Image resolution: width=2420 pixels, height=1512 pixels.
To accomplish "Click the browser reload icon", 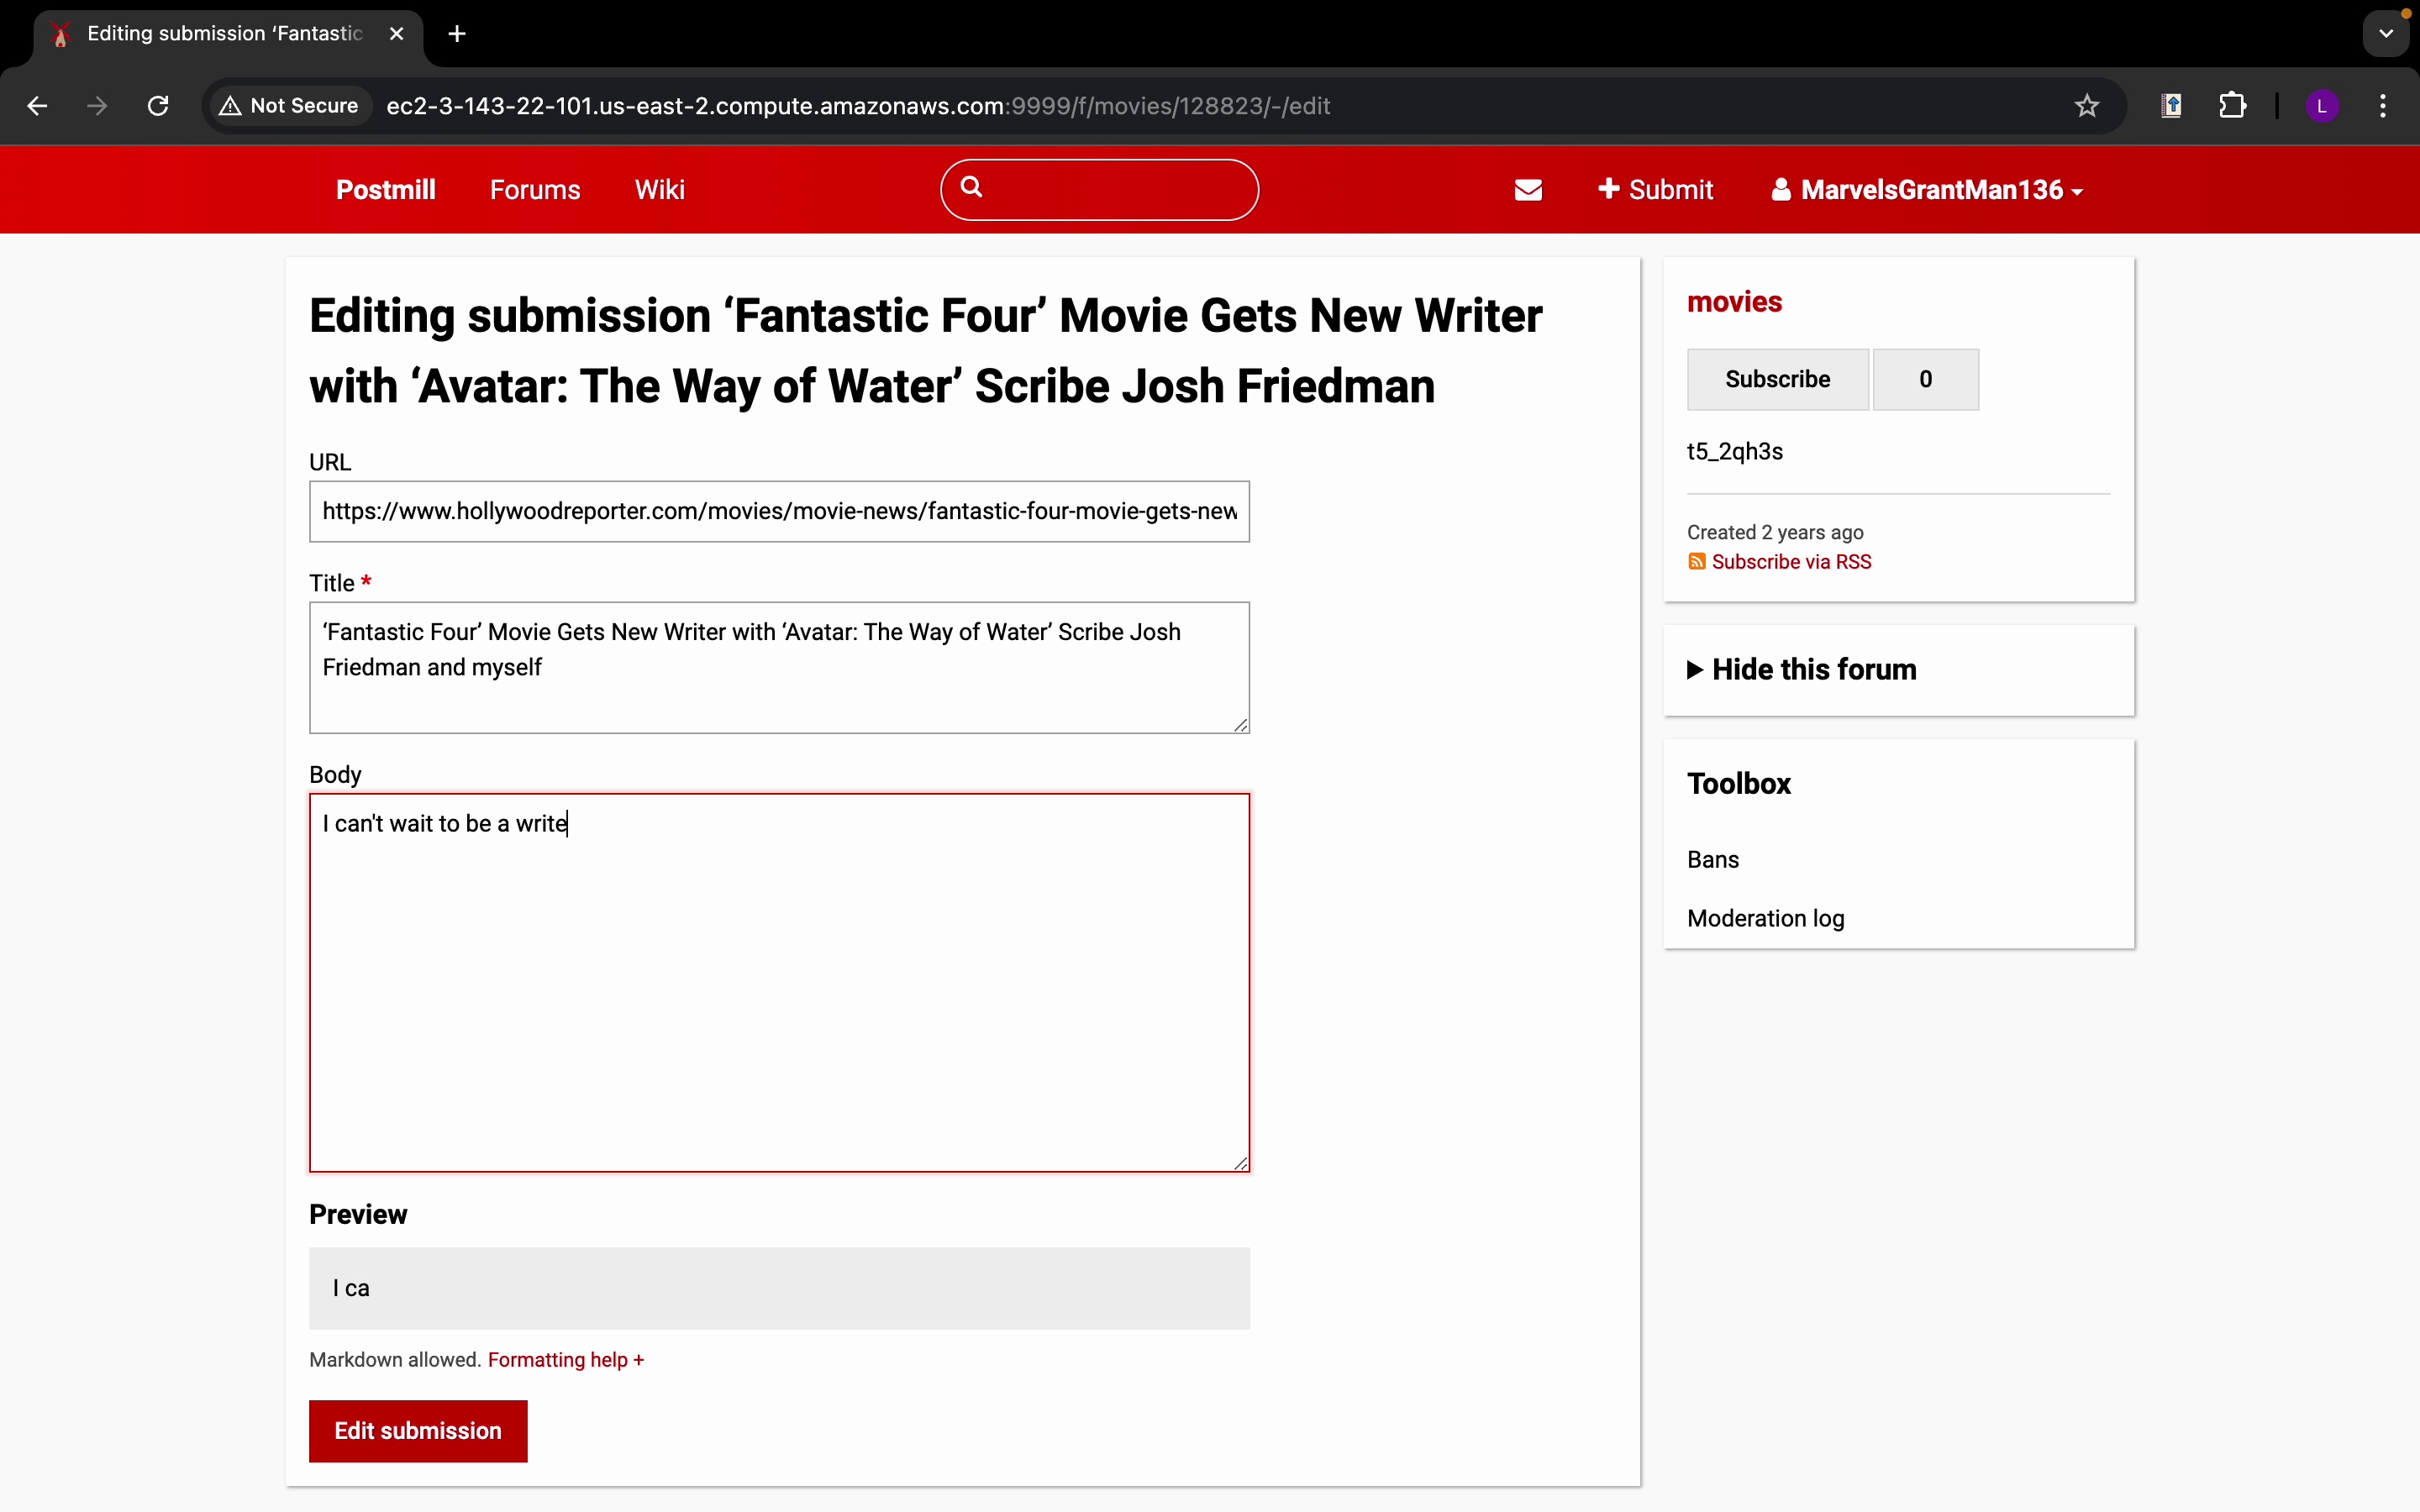I will pos(158,106).
